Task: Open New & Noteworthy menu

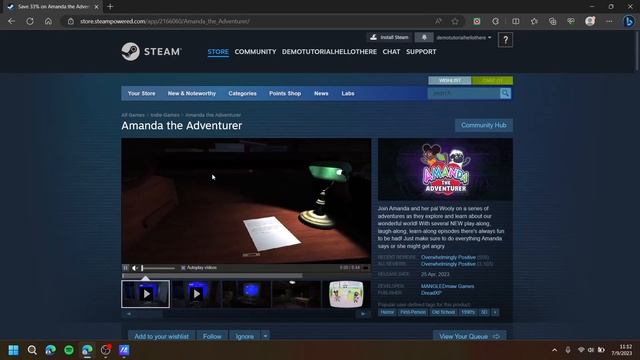Action: pos(192,93)
